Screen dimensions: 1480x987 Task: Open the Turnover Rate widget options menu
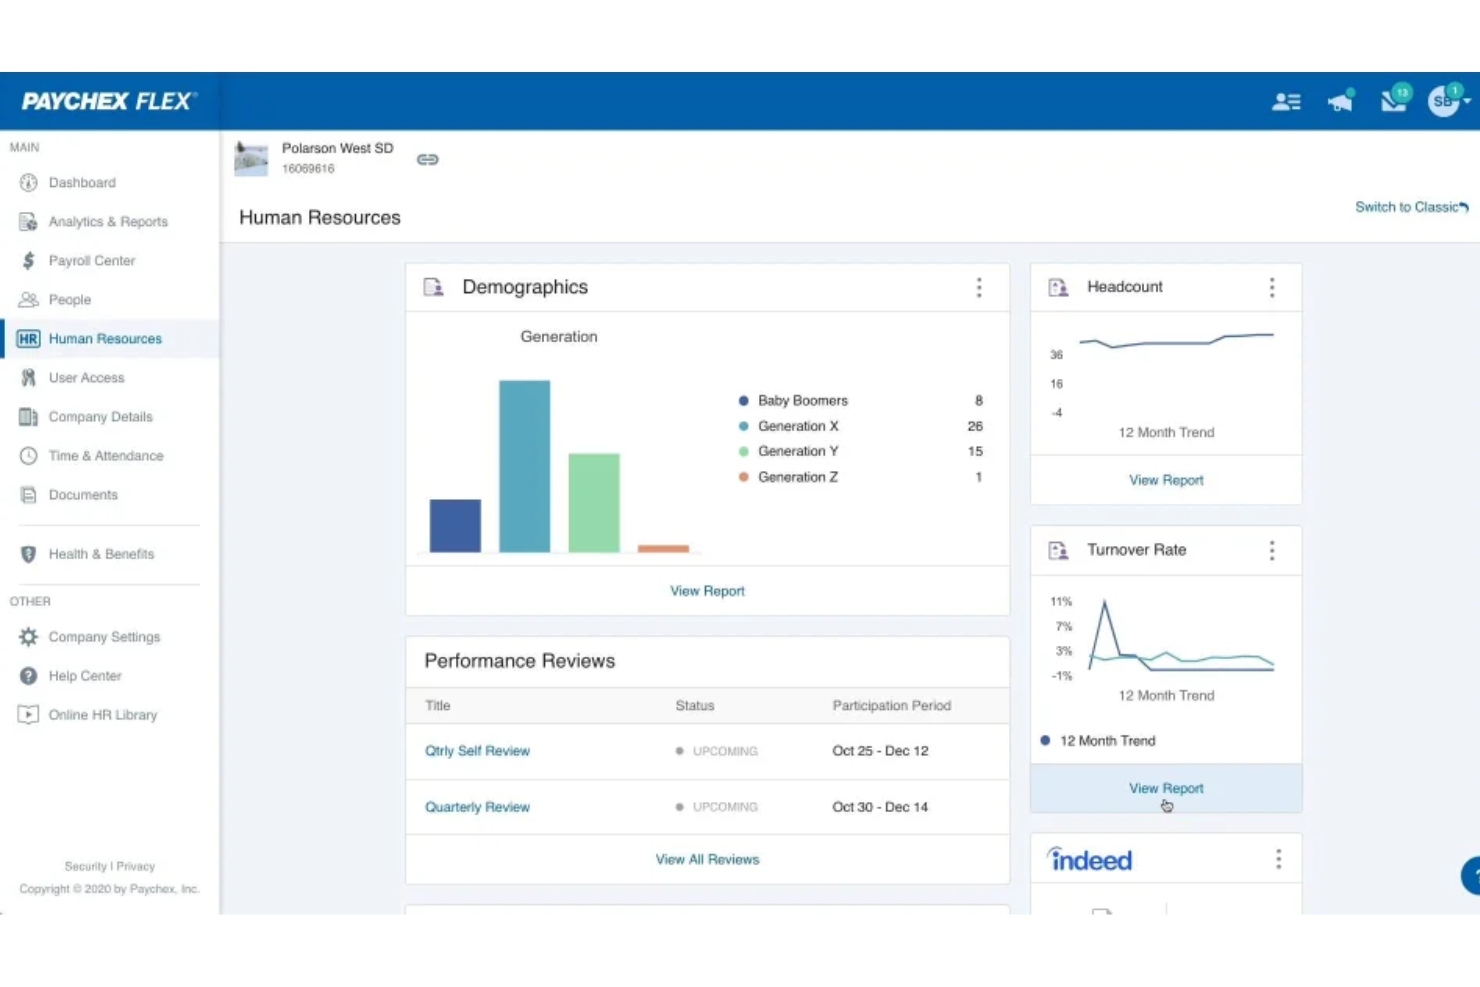(x=1272, y=550)
